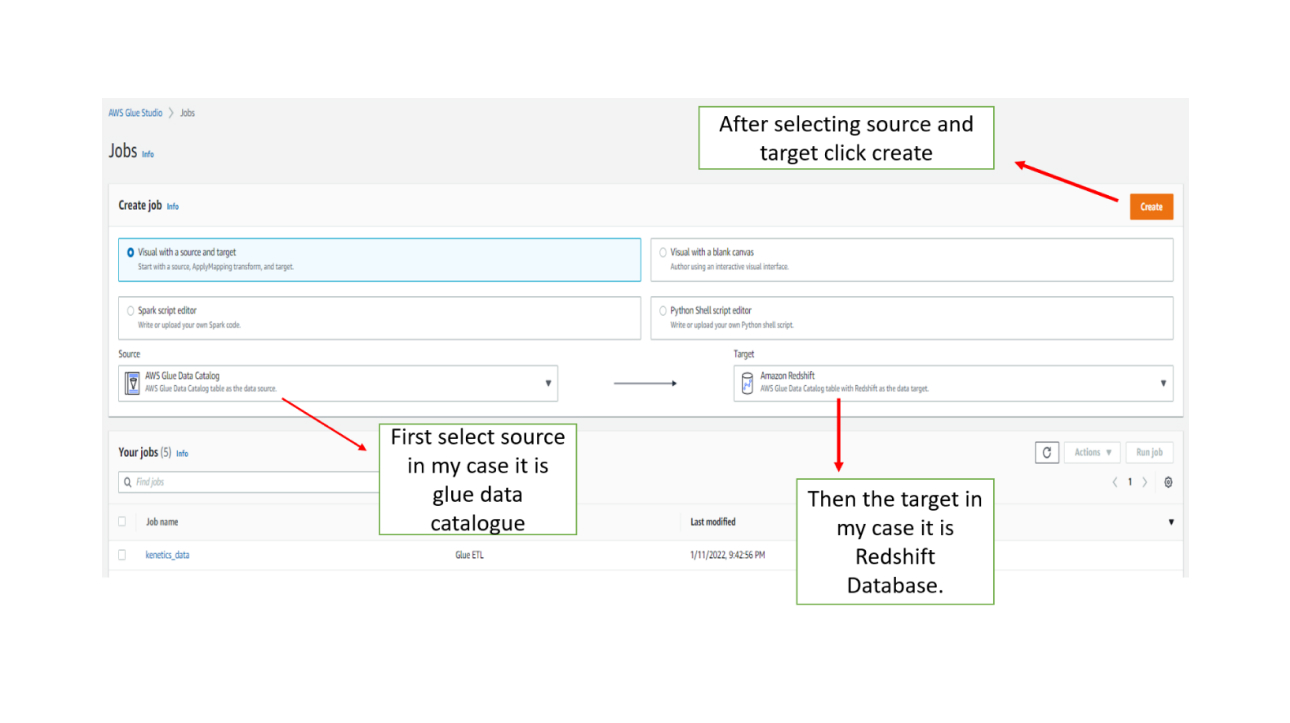The height and width of the screenshot is (723, 1290).
Task: Open the jobs table settings gear
Action: (x=1168, y=482)
